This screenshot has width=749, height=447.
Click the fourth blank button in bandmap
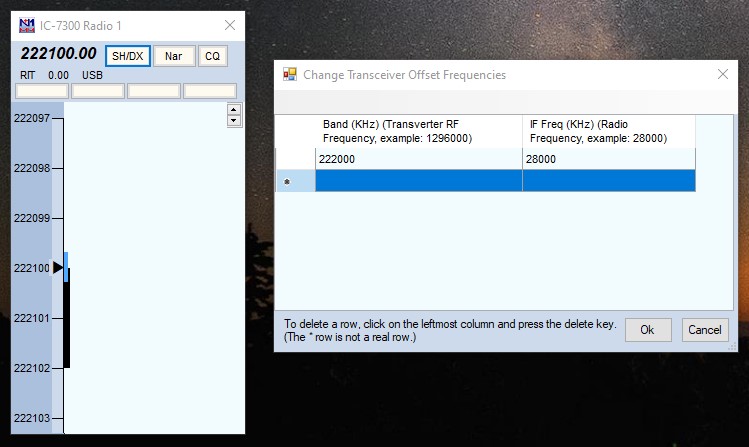point(210,91)
